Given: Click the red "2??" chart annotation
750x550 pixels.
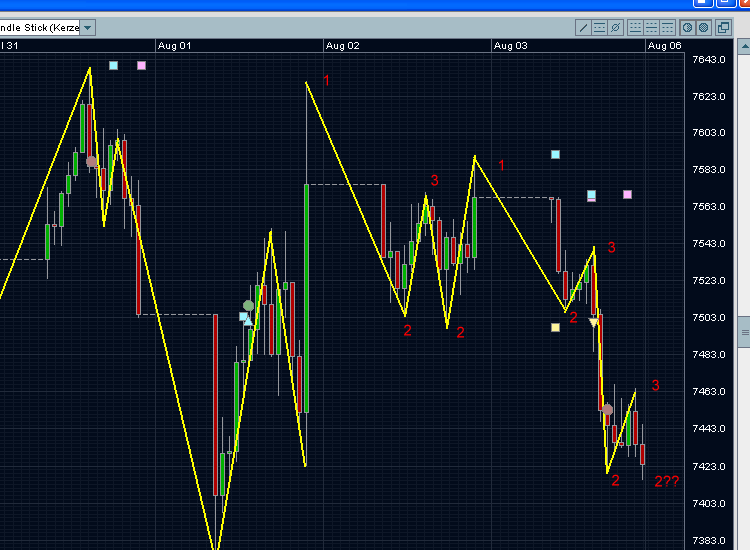Looking at the screenshot, I should pos(667,482).
